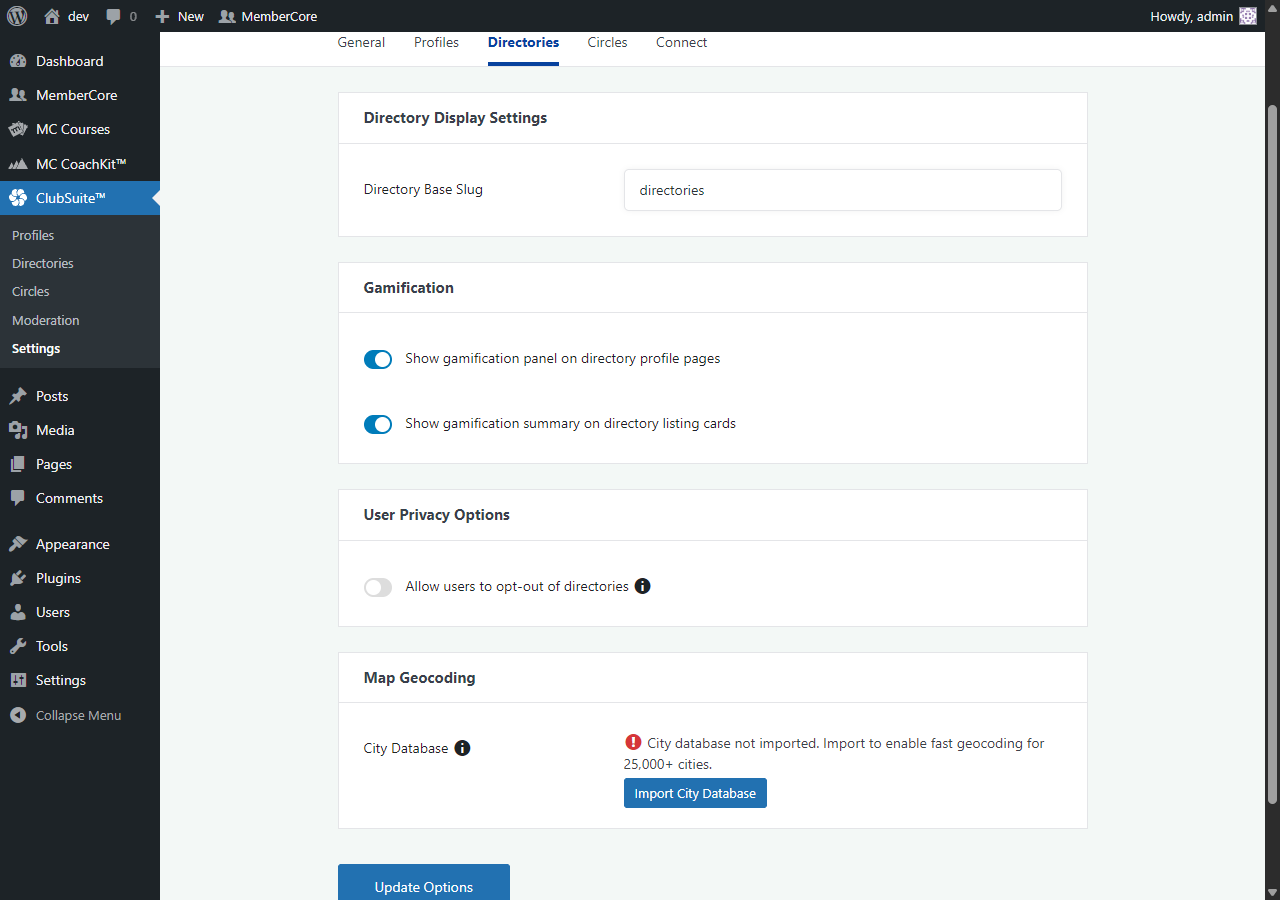The width and height of the screenshot is (1280, 900).
Task: Switch to the General tab
Action: [361, 43]
